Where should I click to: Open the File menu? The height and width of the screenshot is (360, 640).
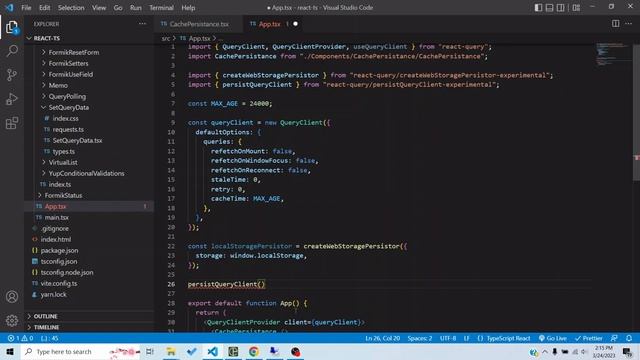click(26, 7)
